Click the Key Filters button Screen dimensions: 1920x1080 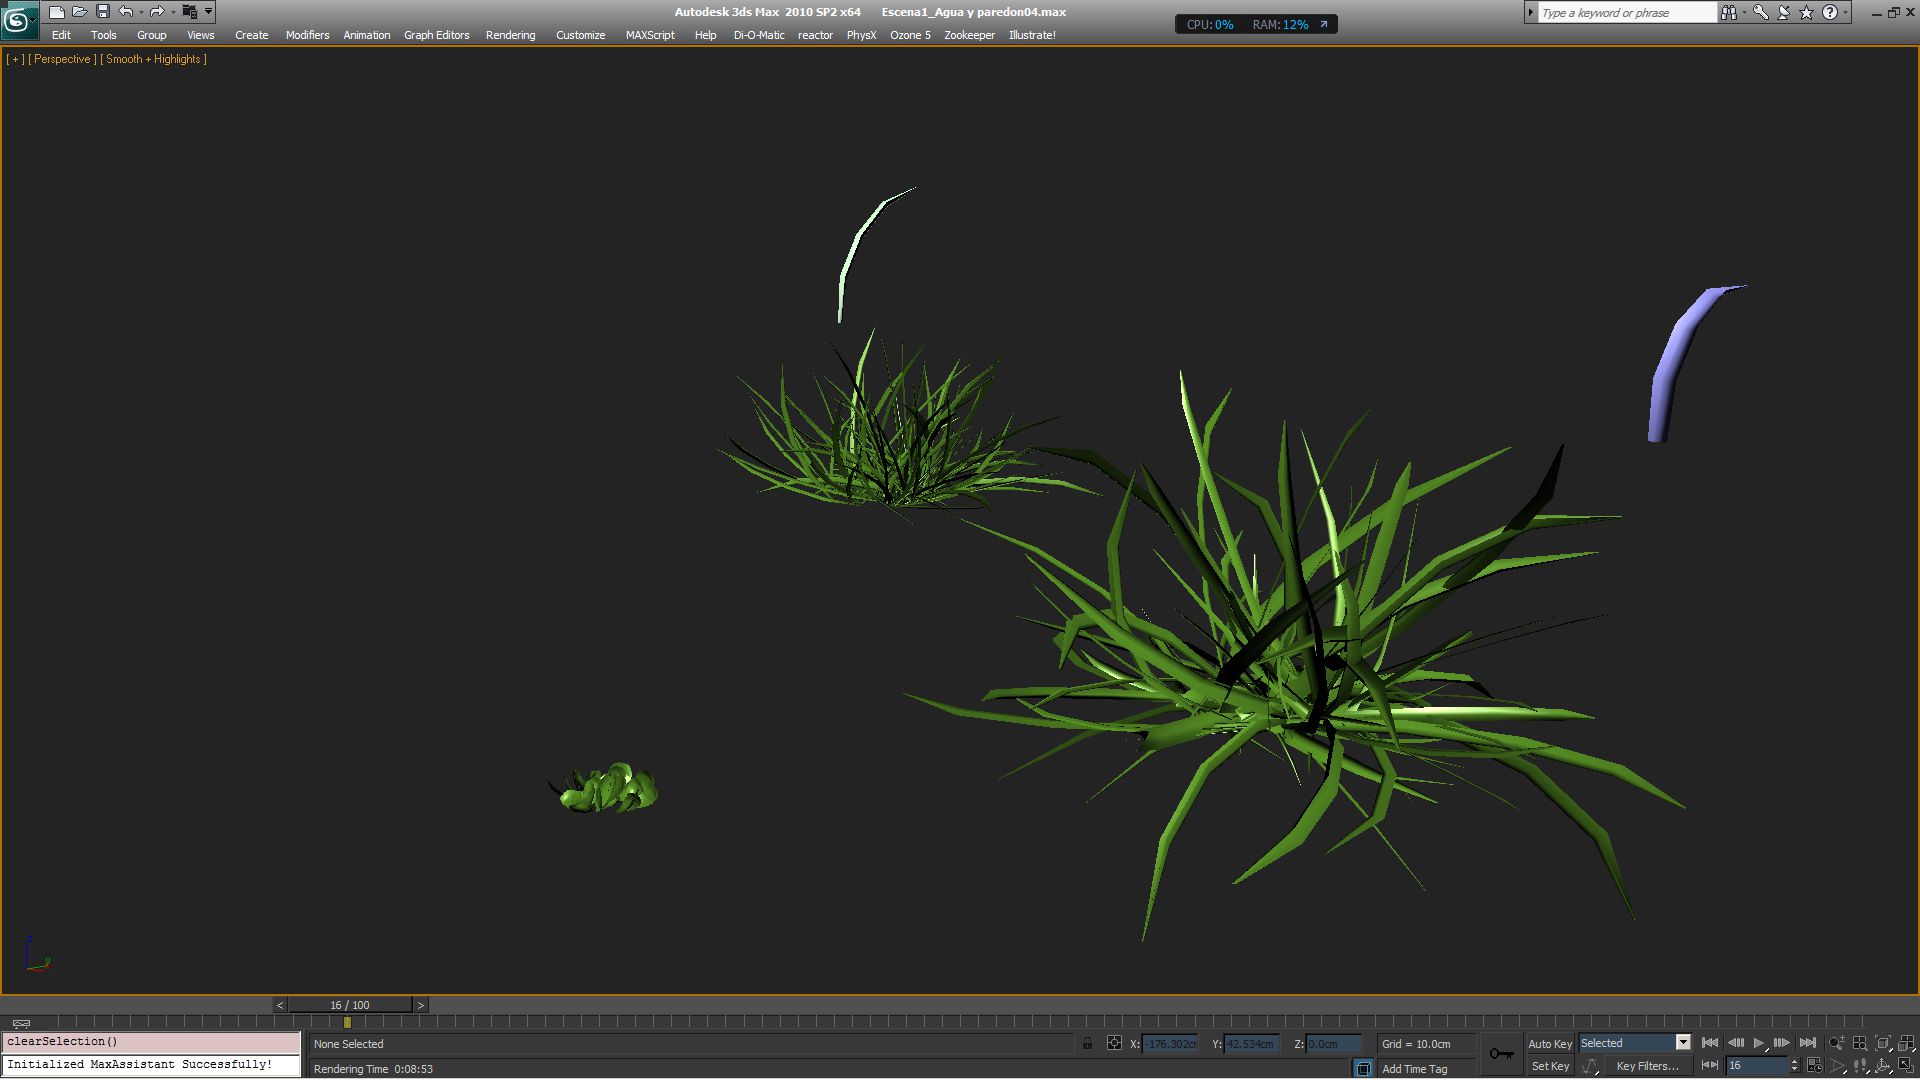(x=1647, y=1066)
